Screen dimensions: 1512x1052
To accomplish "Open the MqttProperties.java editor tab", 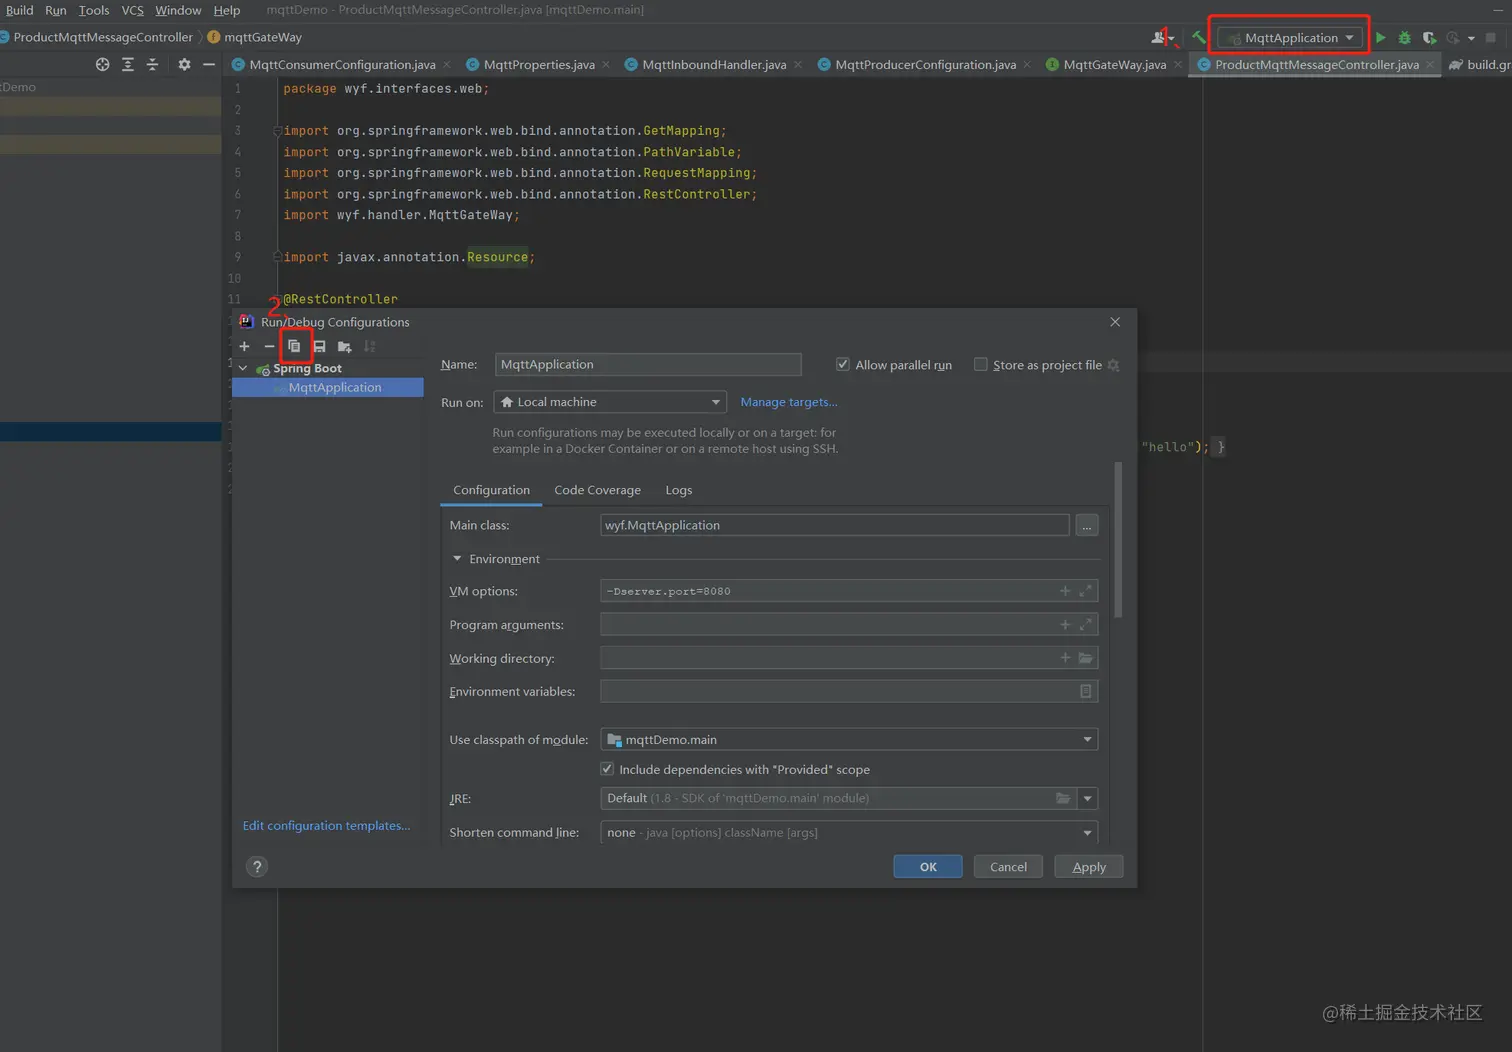I will click(539, 64).
